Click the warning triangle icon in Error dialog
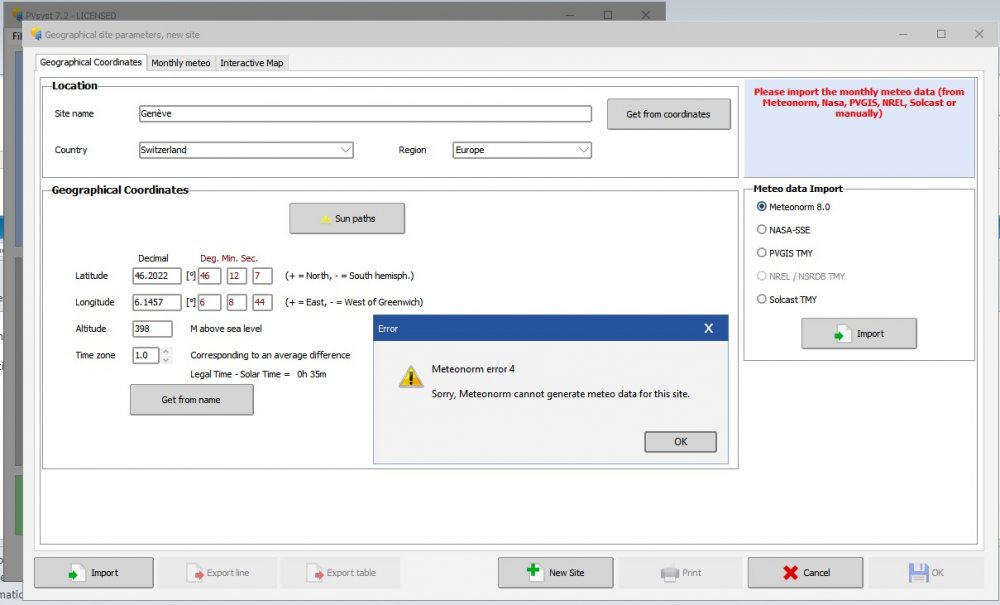This screenshot has width=1000, height=605. coord(410,376)
